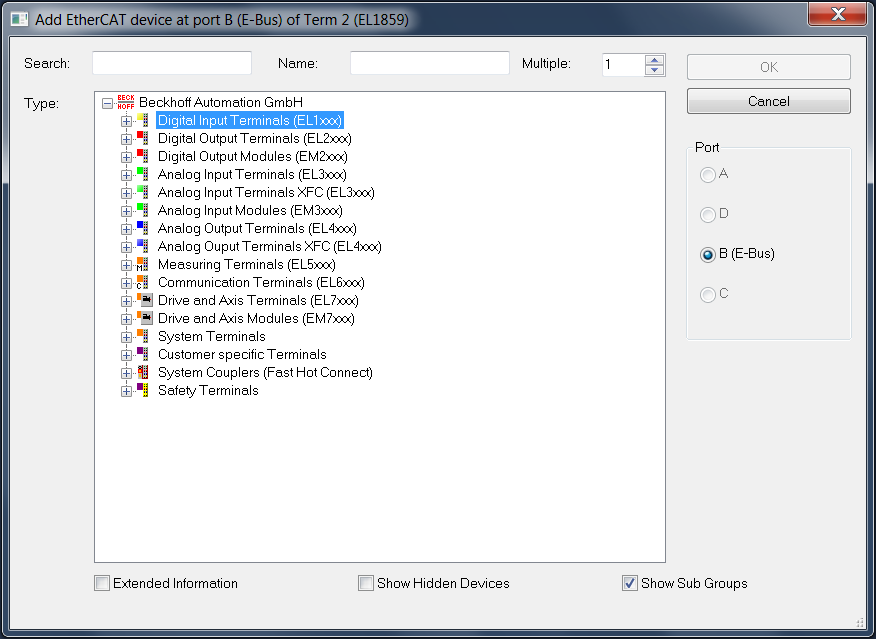Click the dialog title bar window icon
Screen dimensions: 876x639
tap(20, 20)
